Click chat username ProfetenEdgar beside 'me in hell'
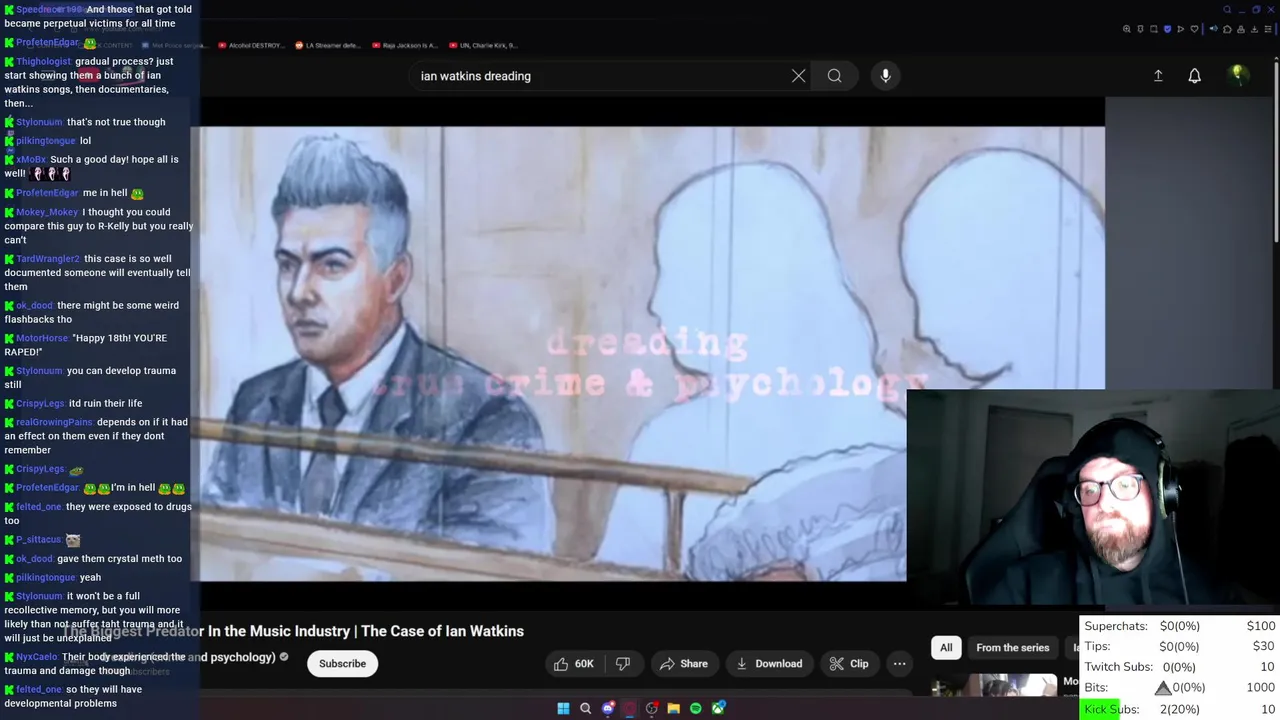The height and width of the screenshot is (720, 1280). 47,193
